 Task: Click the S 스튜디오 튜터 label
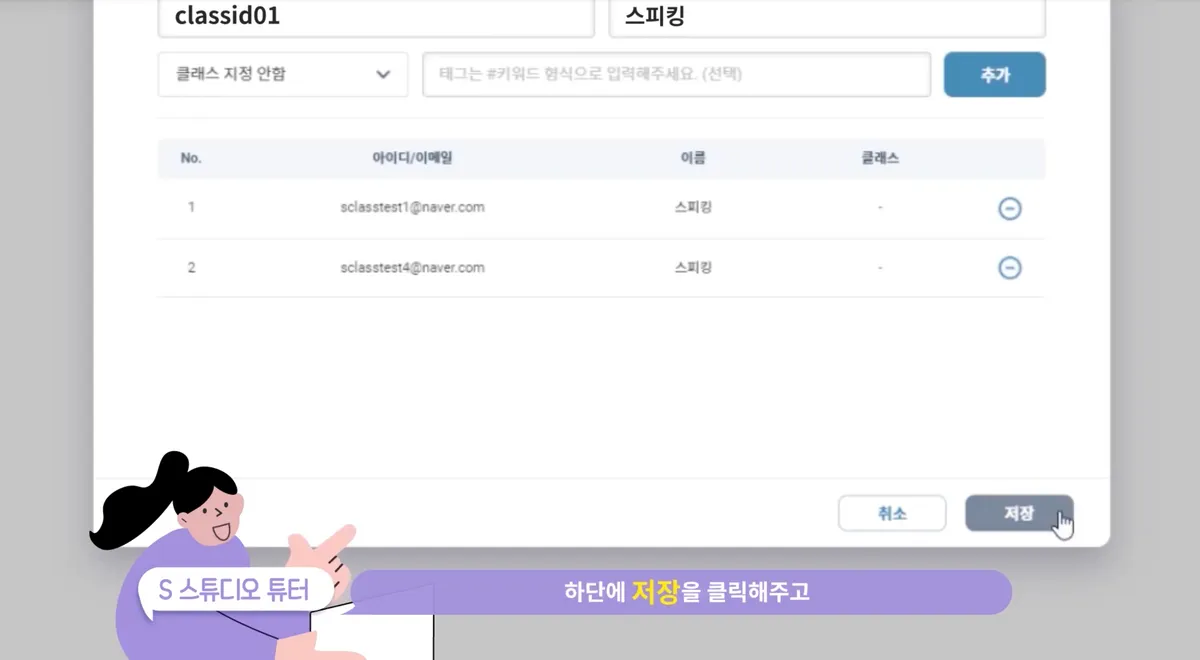[x=233, y=591]
